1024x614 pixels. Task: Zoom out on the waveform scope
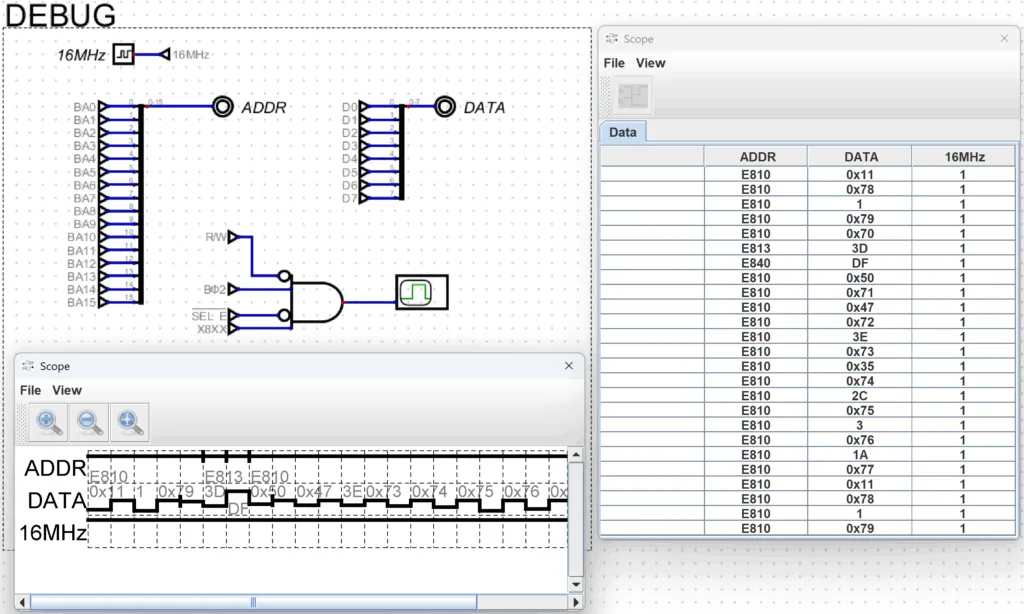[x=89, y=423]
